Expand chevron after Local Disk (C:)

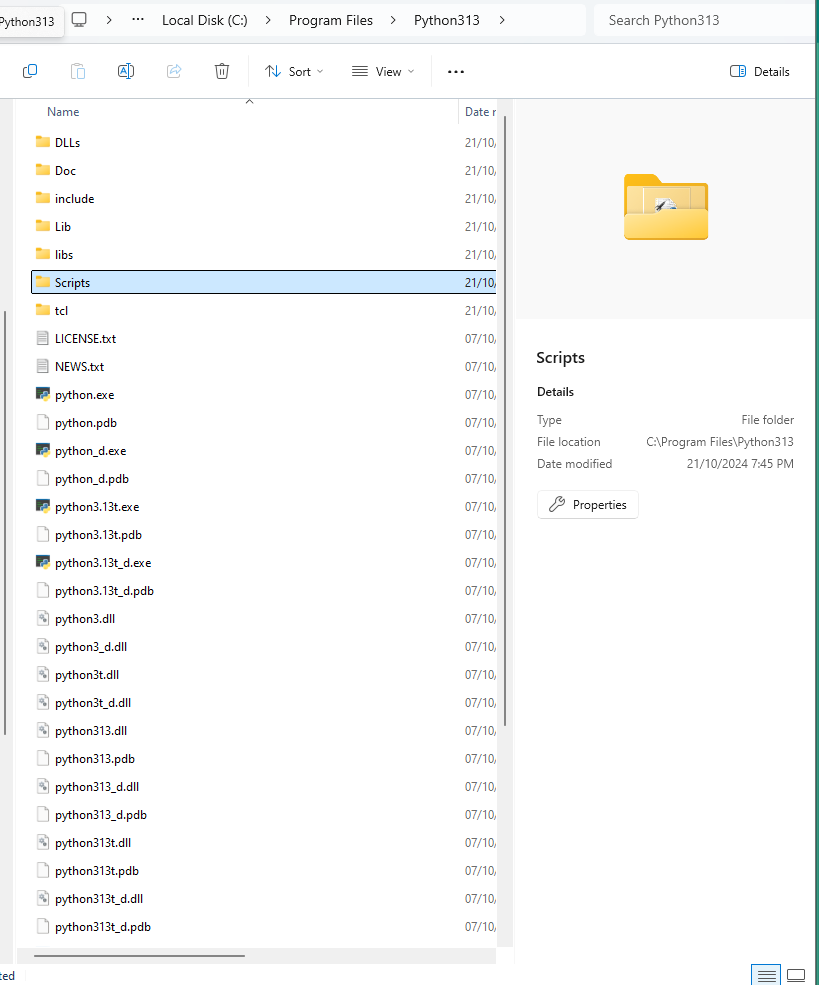268,20
